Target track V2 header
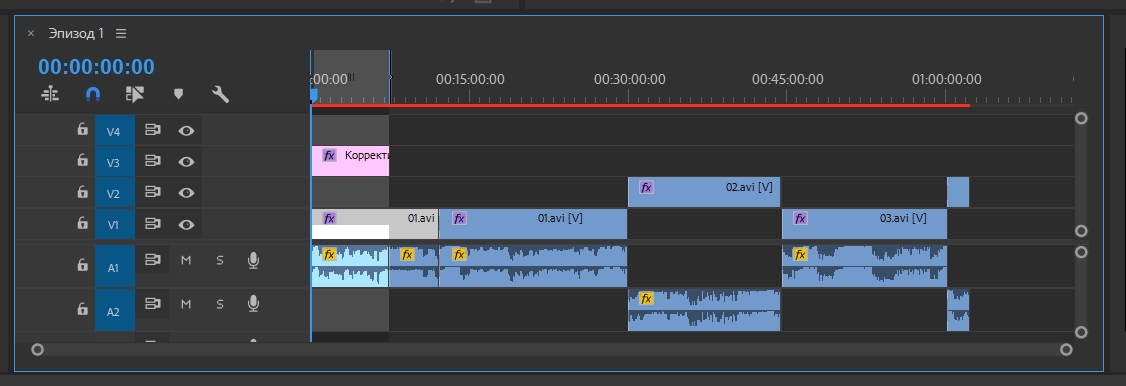Viewport: 1126px width, 386px height. (114, 193)
